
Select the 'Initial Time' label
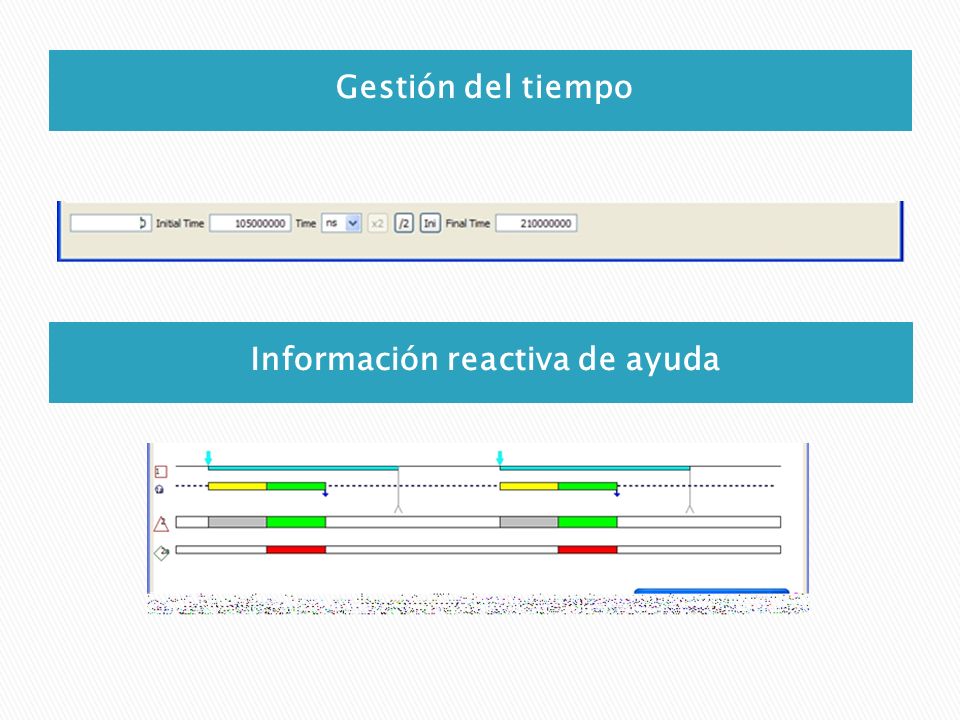[179, 223]
